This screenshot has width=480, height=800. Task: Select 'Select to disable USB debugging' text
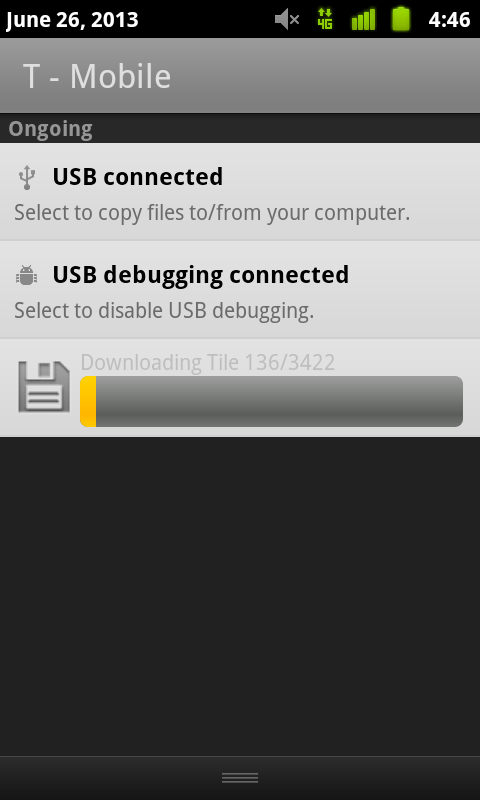164,311
